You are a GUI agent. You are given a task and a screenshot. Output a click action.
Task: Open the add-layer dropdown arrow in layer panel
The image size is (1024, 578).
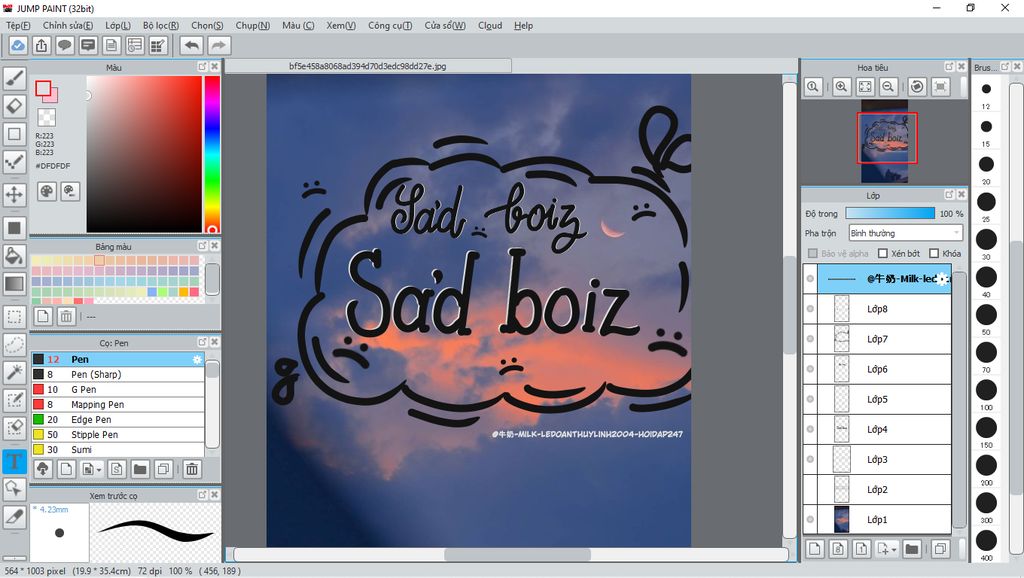pos(894,549)
